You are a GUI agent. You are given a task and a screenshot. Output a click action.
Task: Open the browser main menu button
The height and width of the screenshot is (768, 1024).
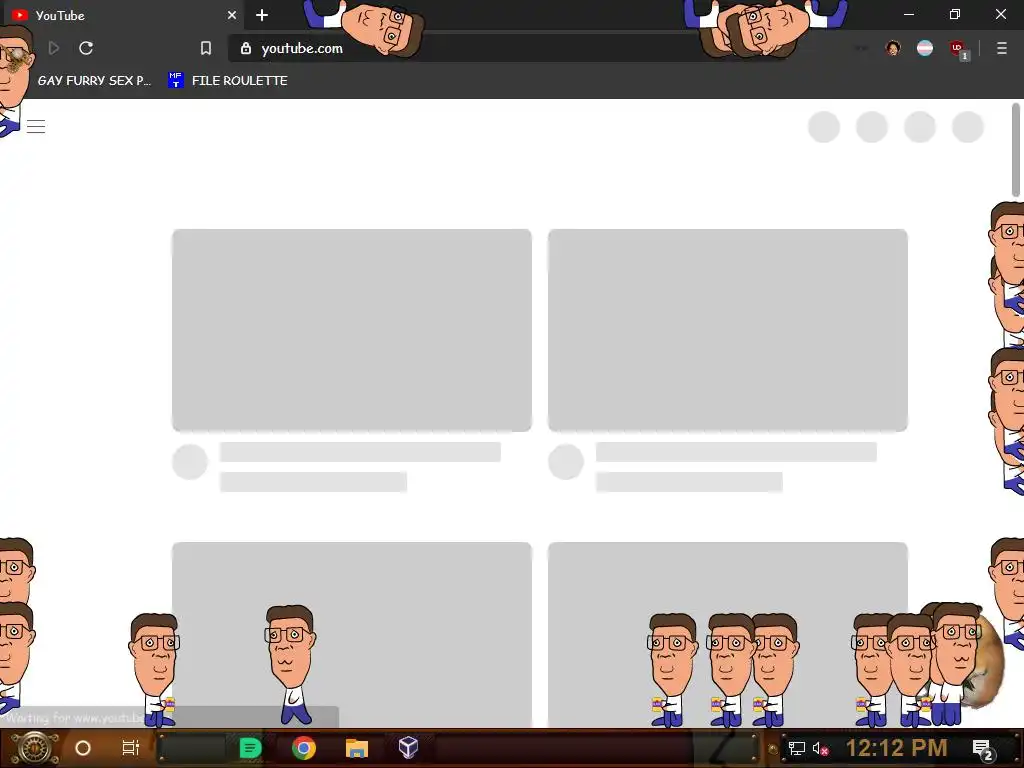pyautogui.click(x=1001, y=48)
